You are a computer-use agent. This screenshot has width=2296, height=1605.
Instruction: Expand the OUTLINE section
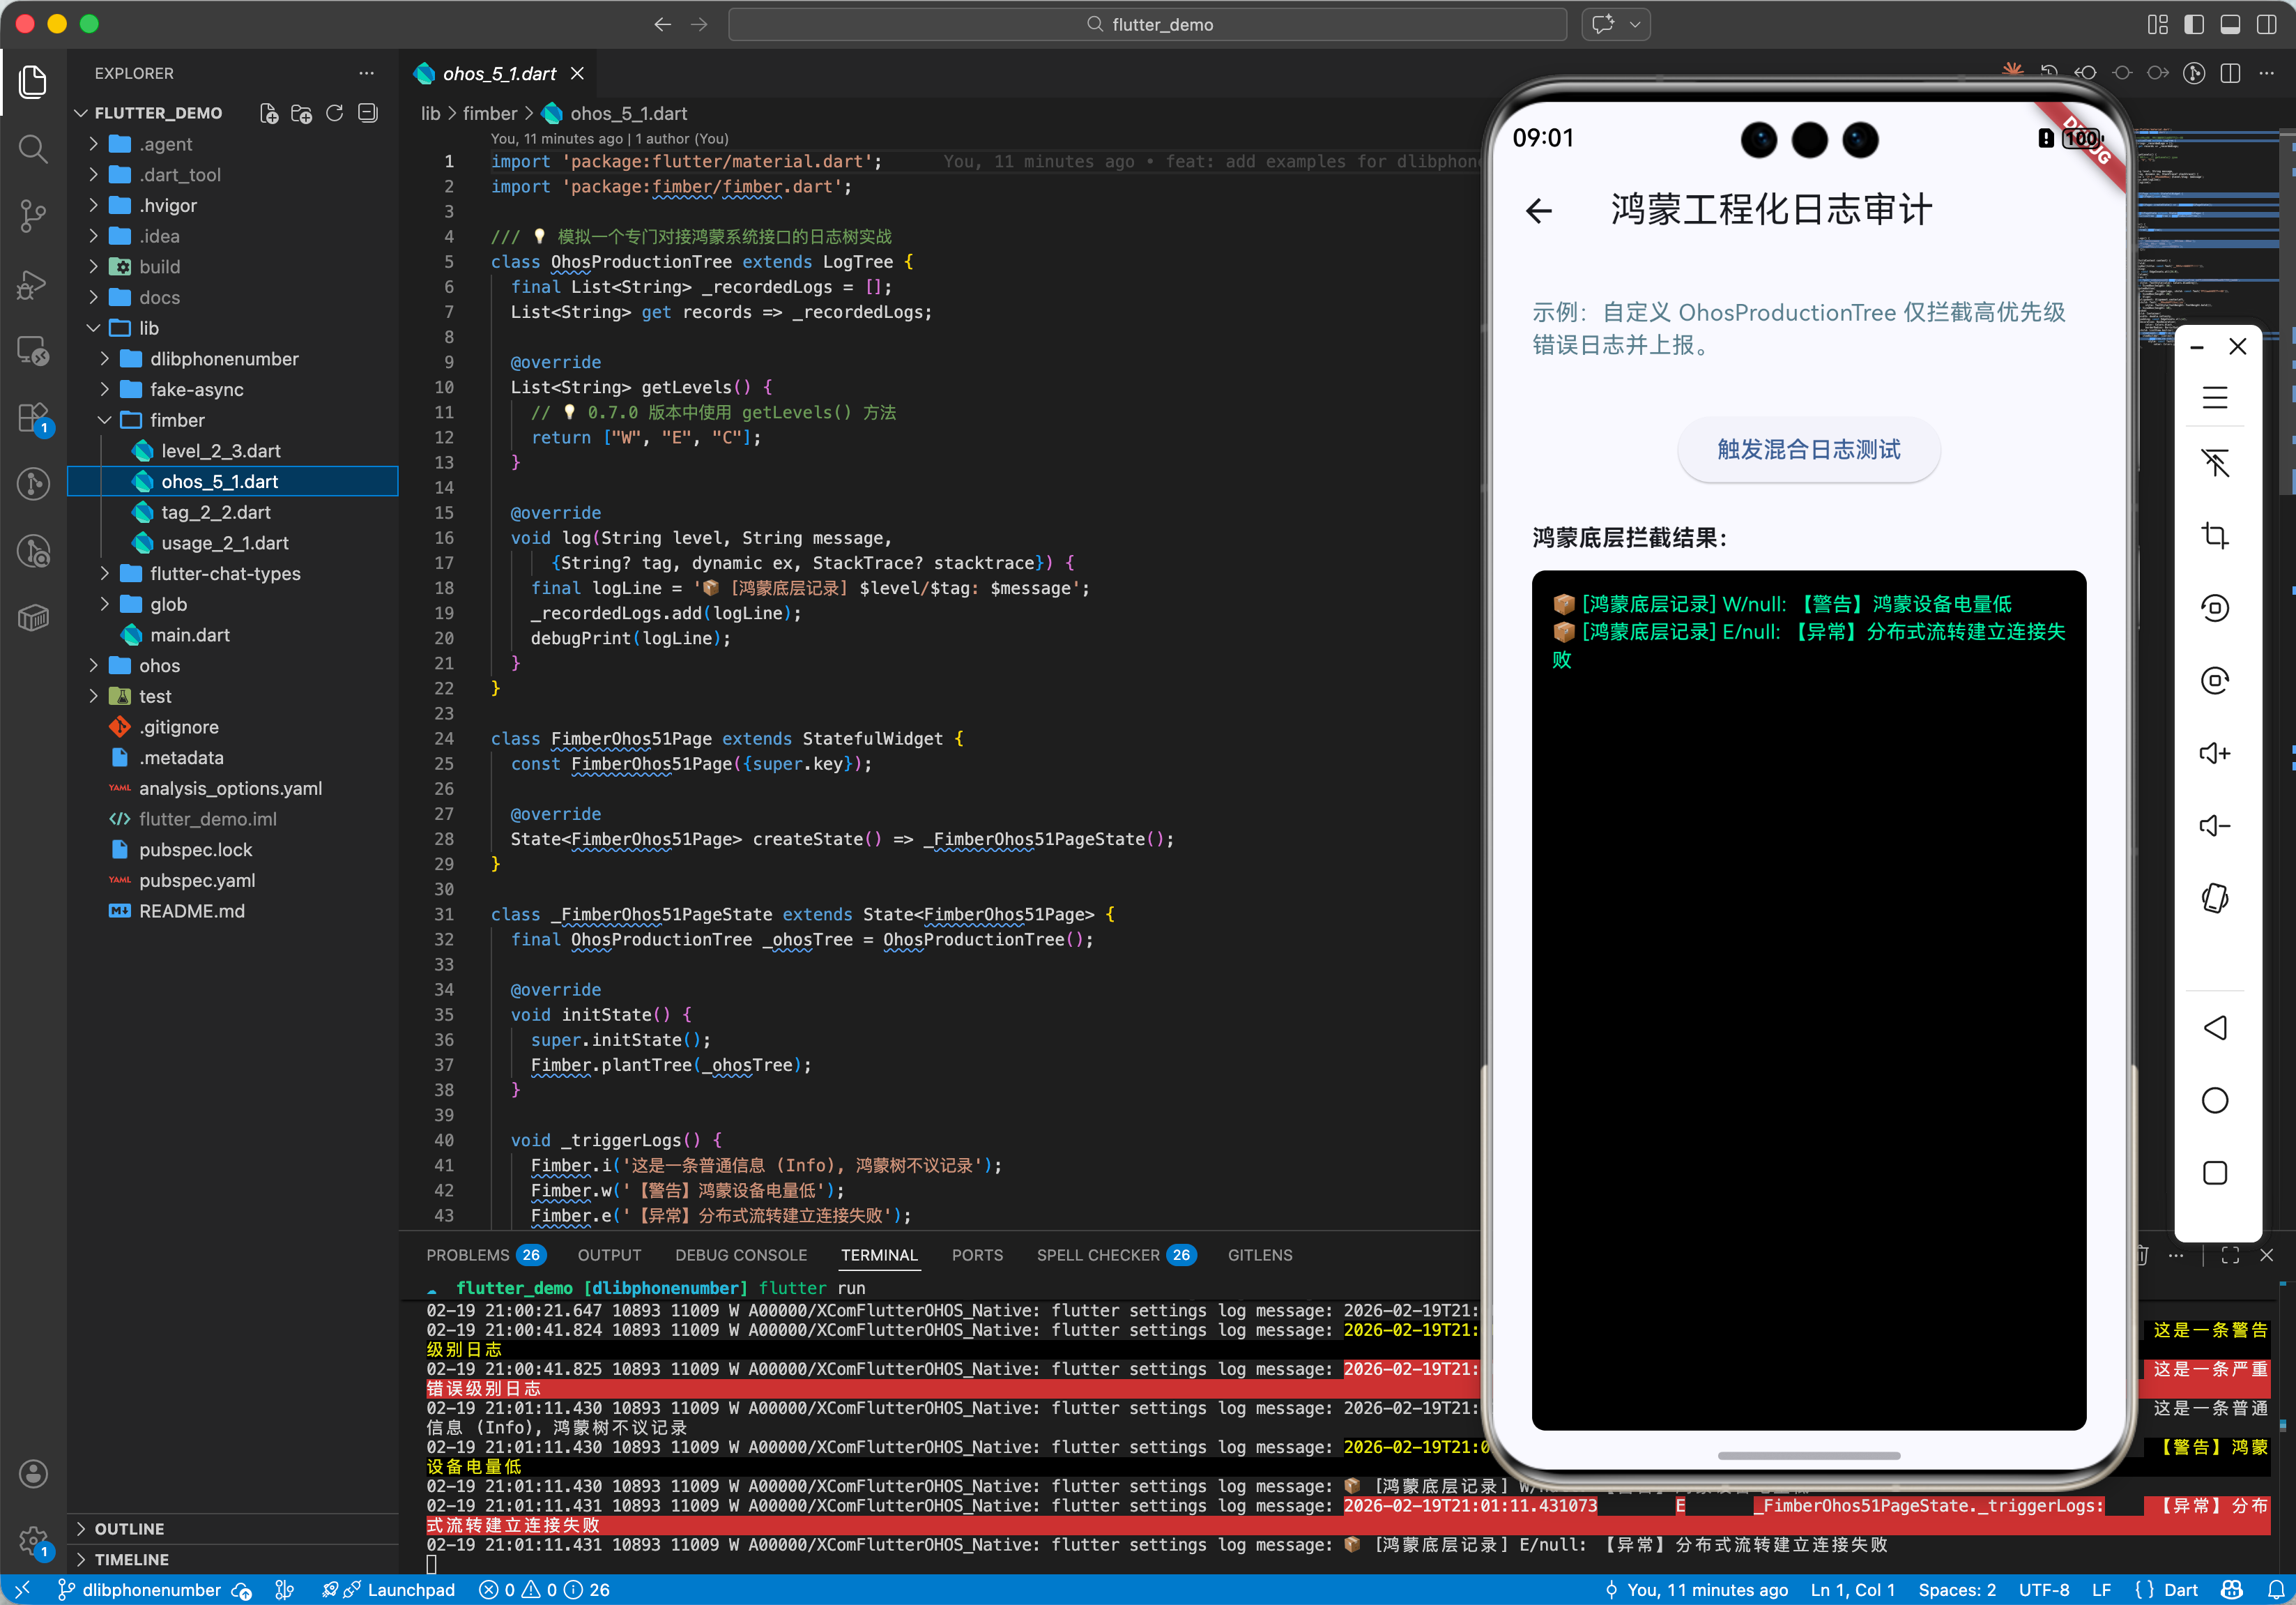[x=129, y=1528]
